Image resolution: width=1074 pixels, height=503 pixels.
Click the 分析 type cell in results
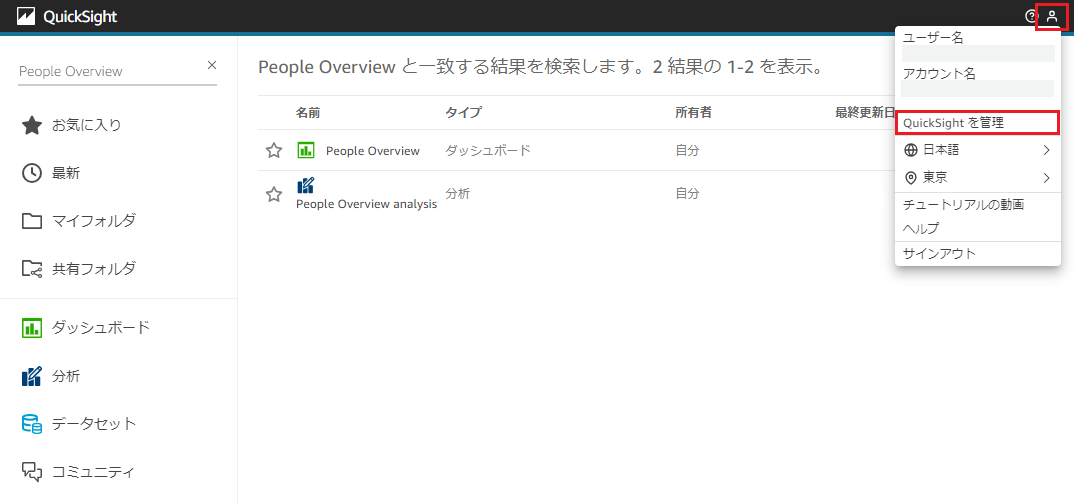pos(458,194)
